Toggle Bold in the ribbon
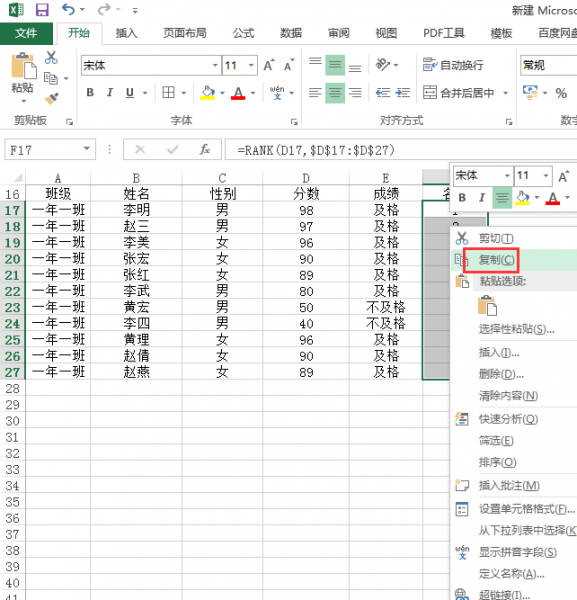Viewport: 577px width, 600px height. pyautogui.click(x=90, y=93)
